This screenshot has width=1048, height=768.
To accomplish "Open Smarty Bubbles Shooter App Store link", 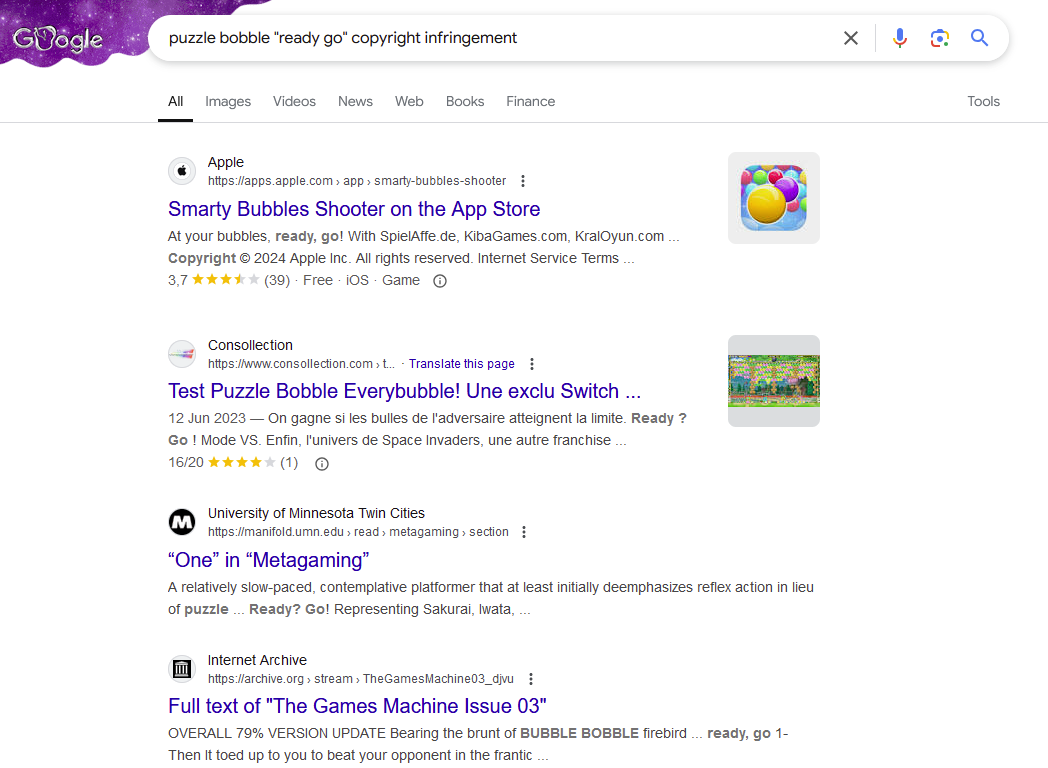I will click(354, 209).
